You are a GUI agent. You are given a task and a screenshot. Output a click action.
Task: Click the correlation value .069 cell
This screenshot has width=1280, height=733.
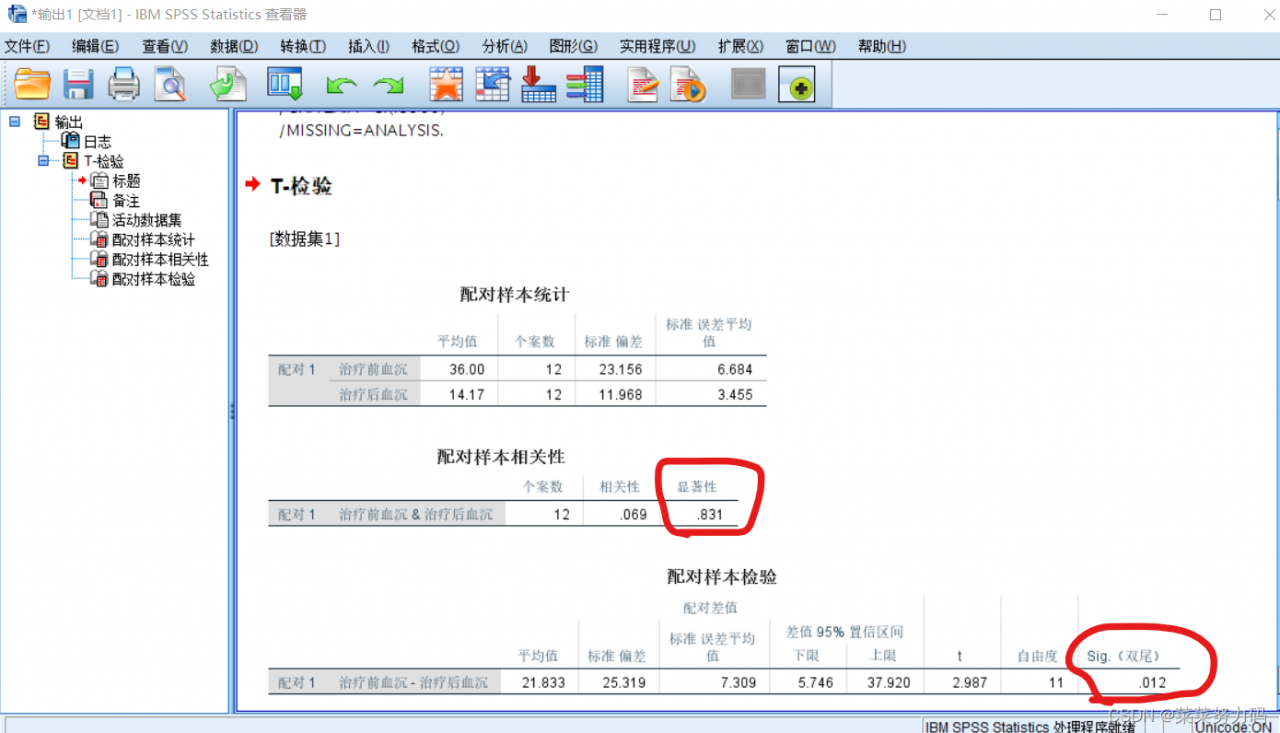631,515
